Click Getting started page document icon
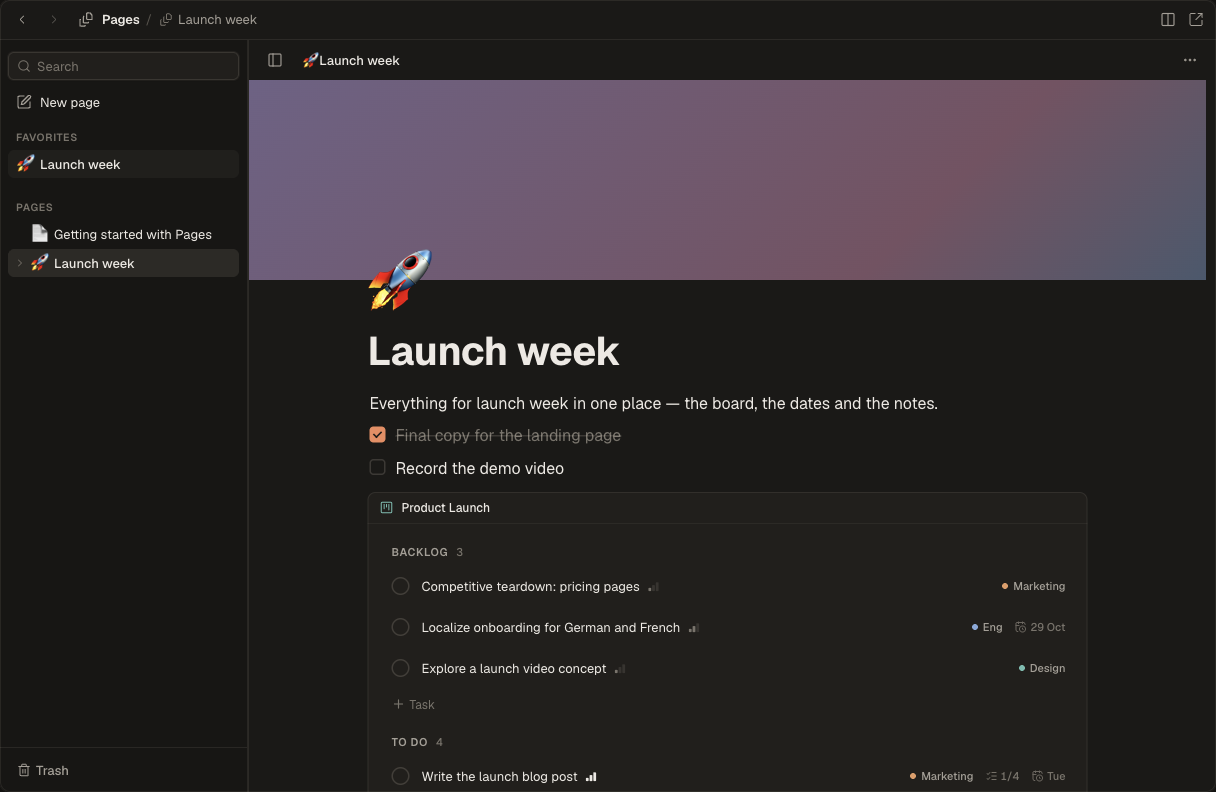The height and width of the screenshot is (792, 1216). coord(39,233)
